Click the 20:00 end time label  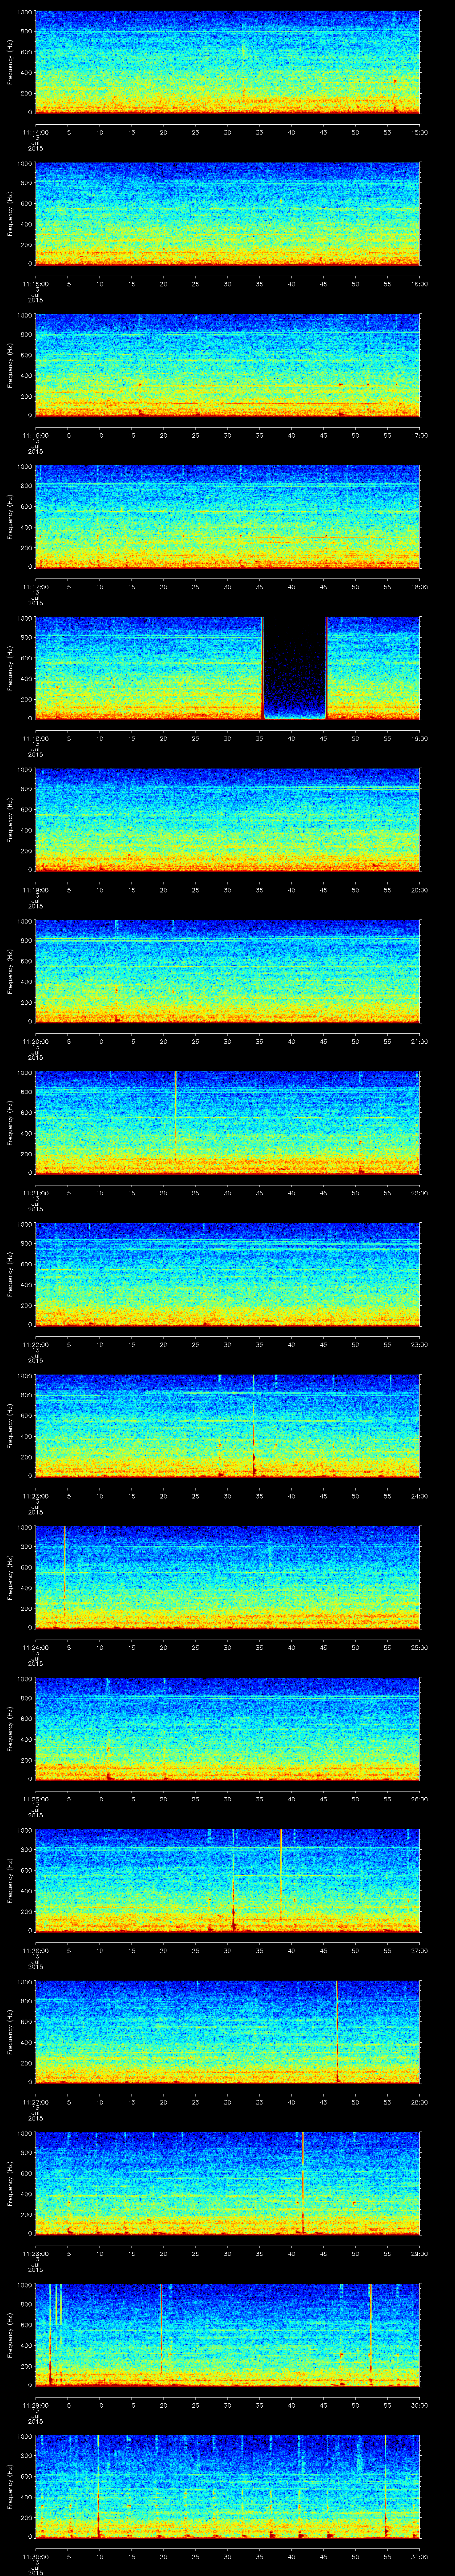click(420, 890)
